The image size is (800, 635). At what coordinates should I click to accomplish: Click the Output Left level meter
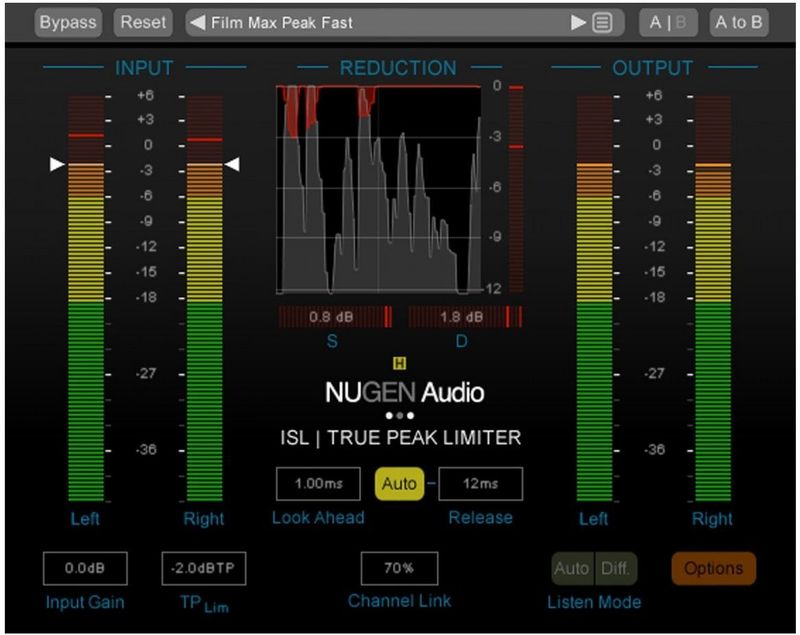click(x=594, y=298)
